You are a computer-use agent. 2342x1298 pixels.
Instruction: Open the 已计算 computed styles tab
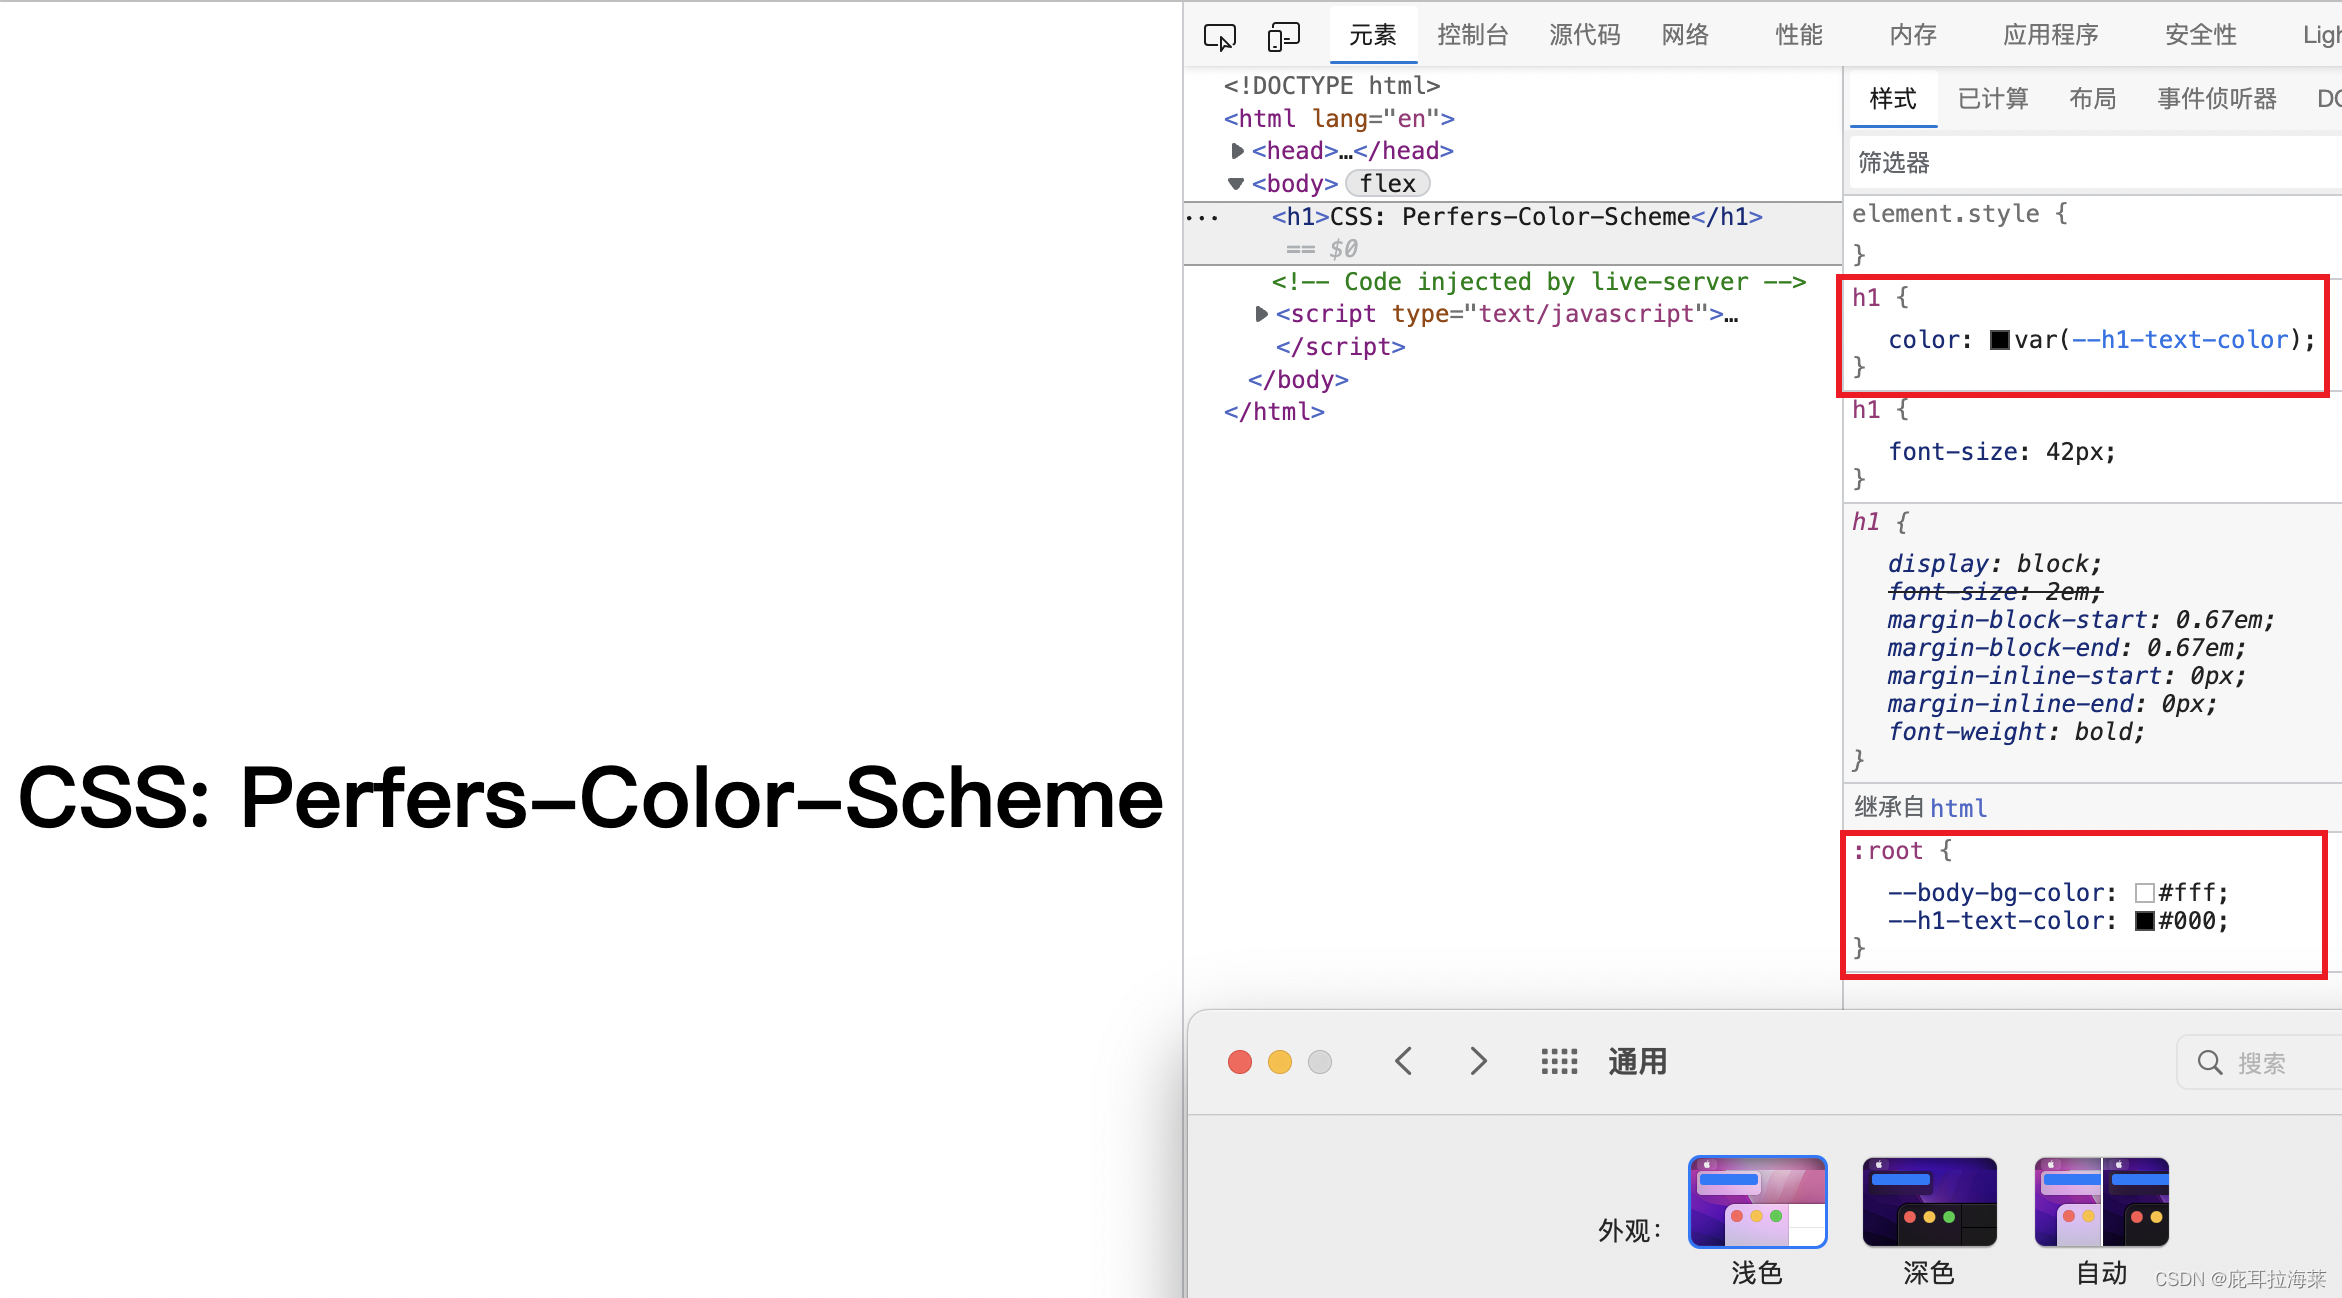click(x=1992, y=99)
